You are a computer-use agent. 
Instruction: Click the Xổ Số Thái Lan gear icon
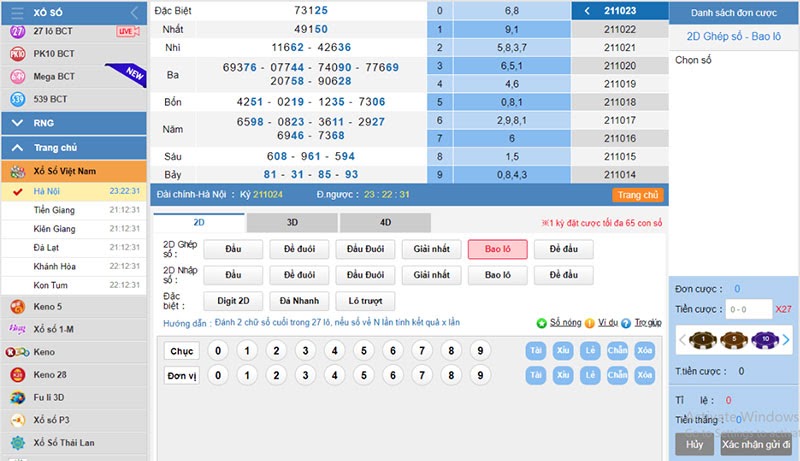17,443
